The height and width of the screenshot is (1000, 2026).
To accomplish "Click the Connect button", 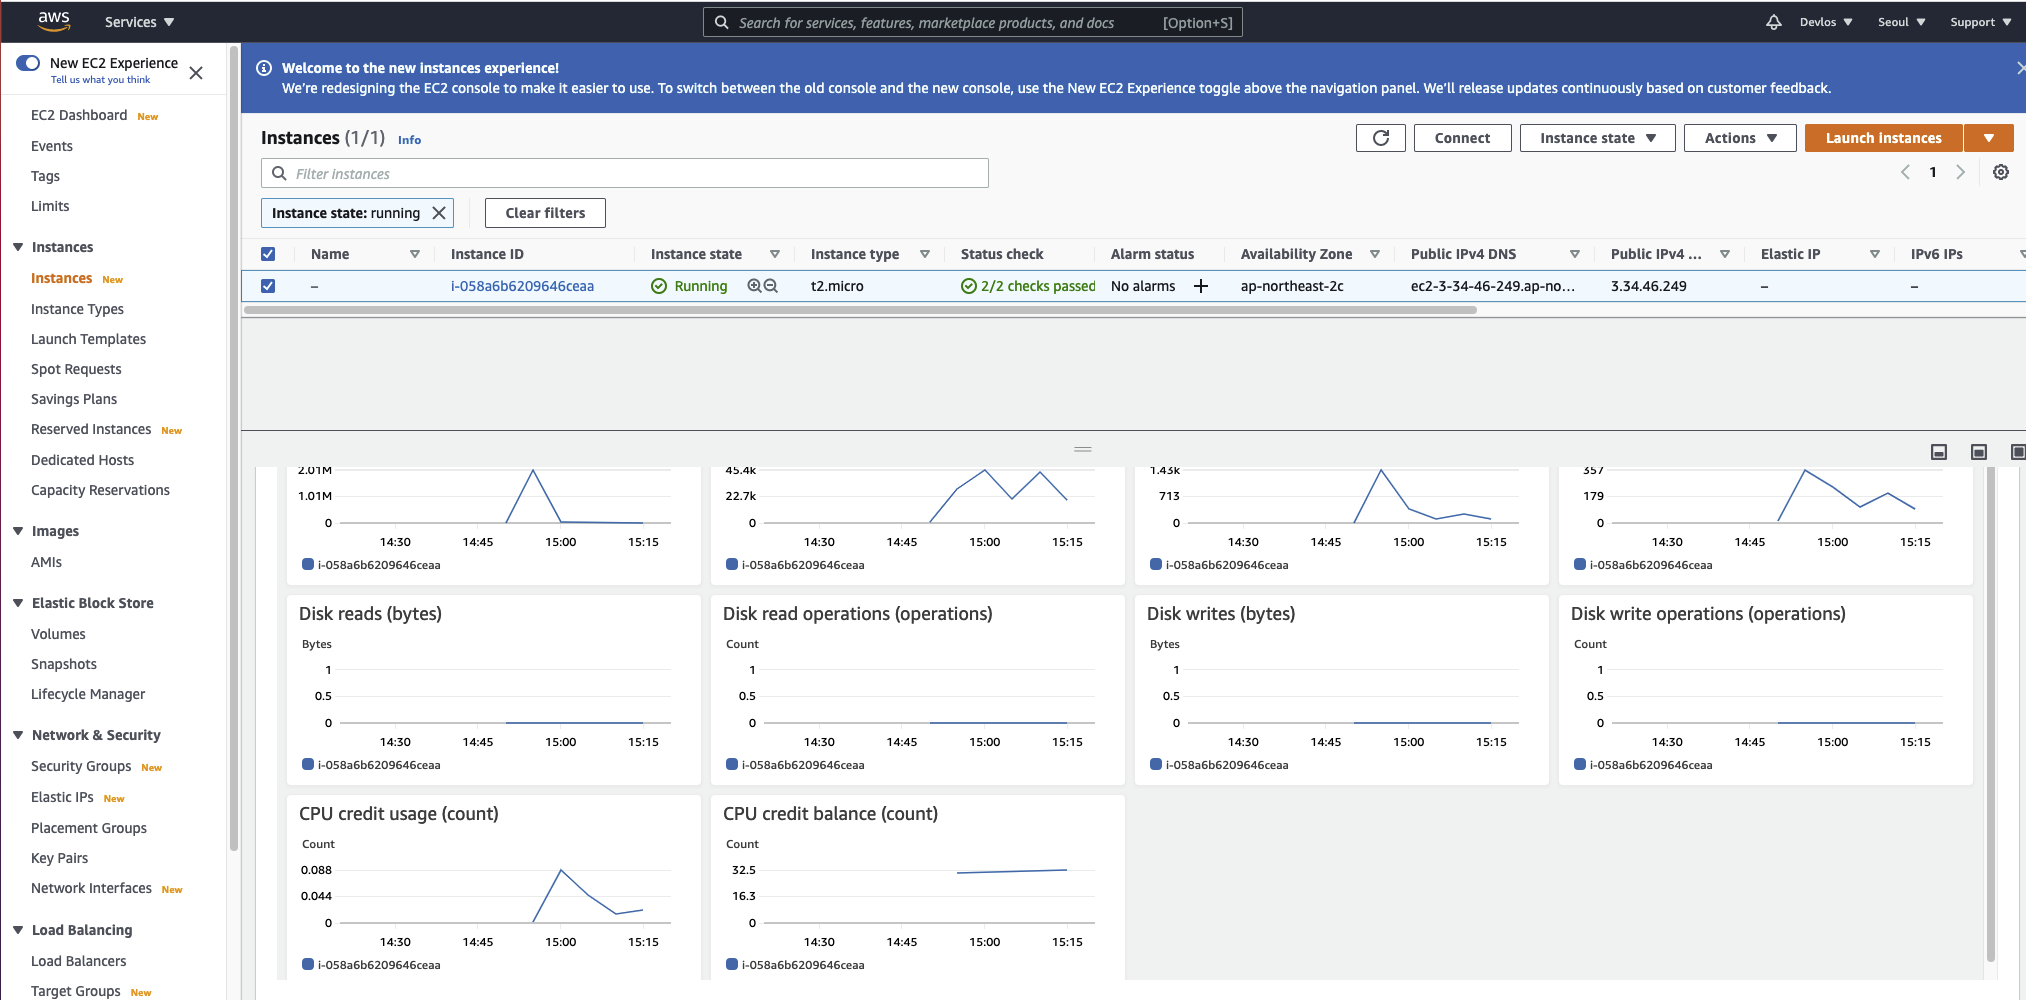I will tap(1462, 138).
